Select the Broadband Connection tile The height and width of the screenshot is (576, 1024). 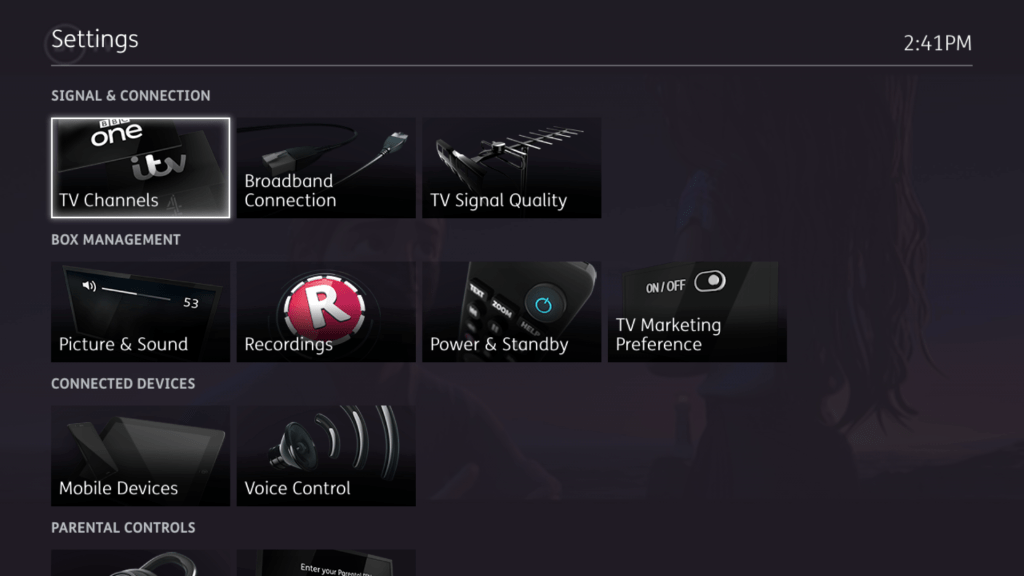point(326,168)
